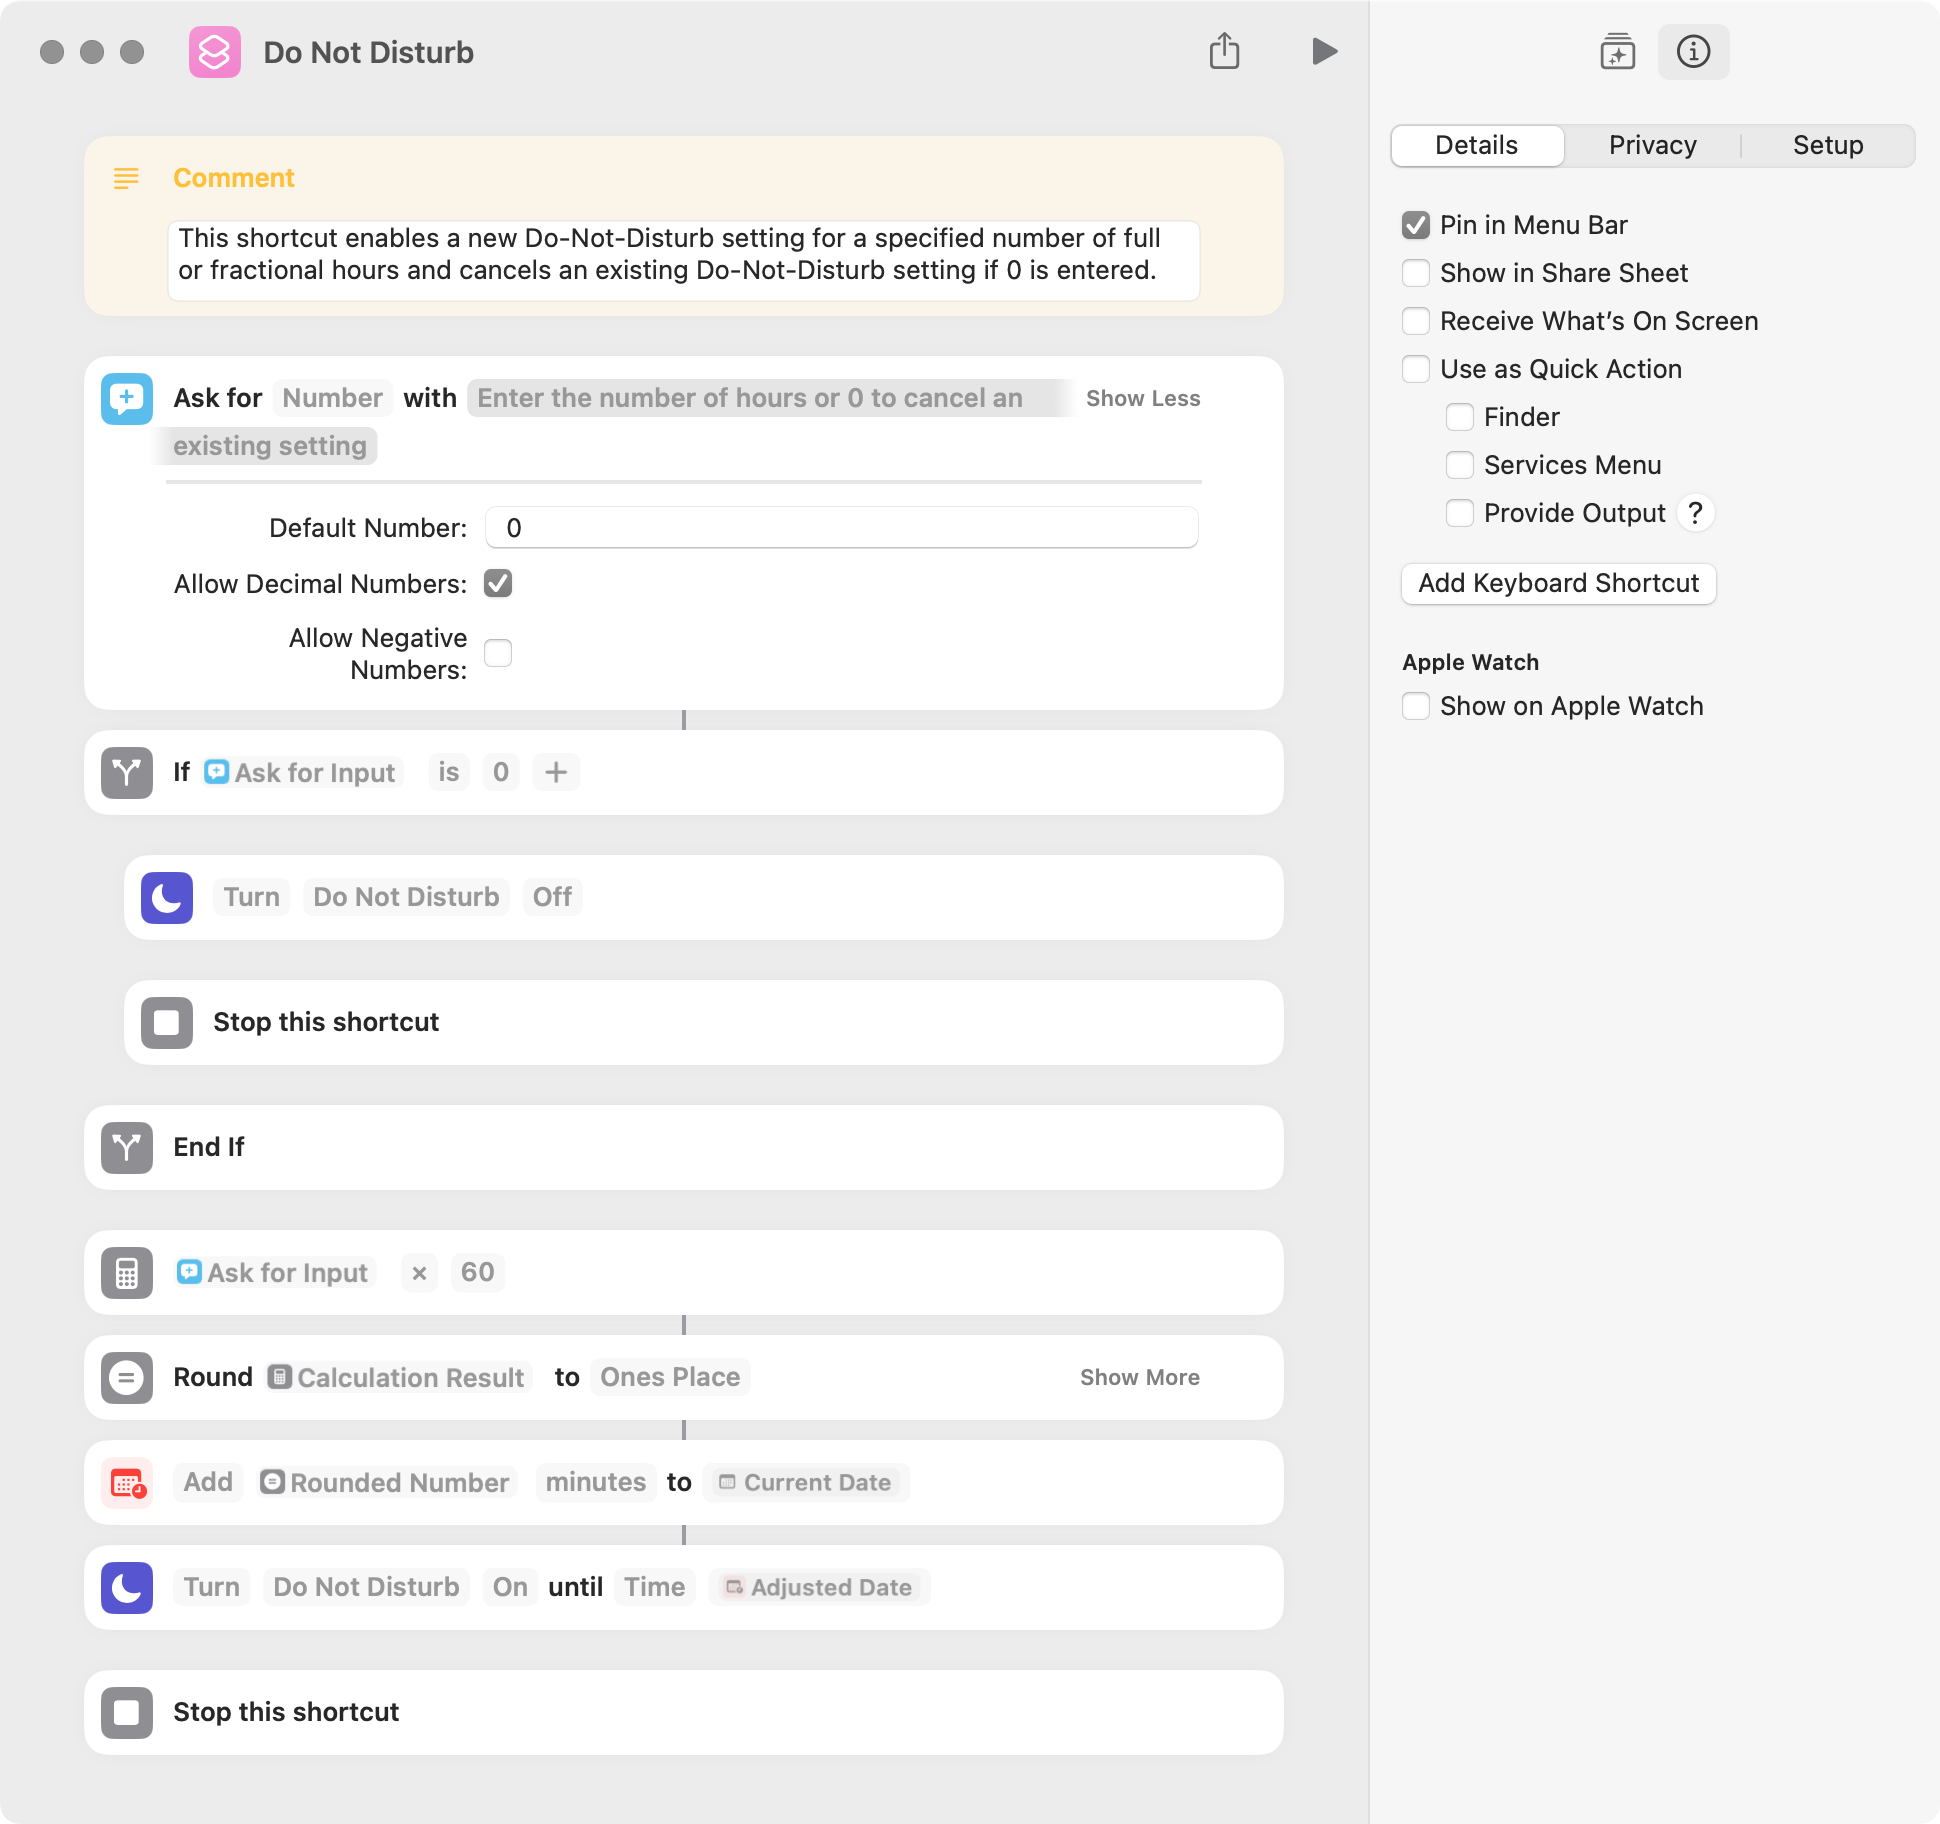
Task: Click the Add operation token in Adjust Date
Action: (208, 1482)
